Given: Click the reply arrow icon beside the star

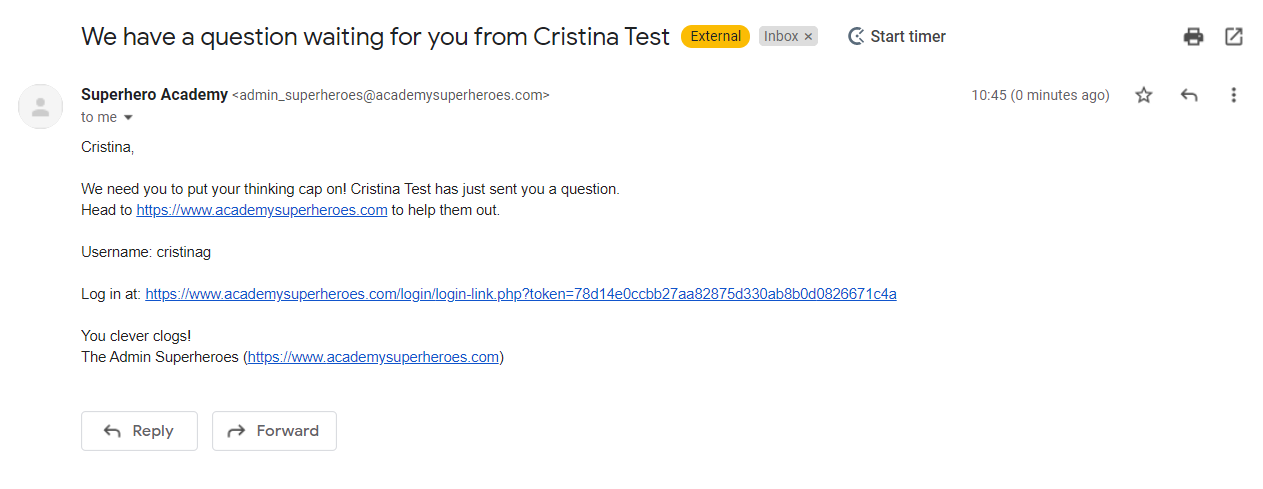Looking at the screenshot, I should click(x=1189, y=95).
